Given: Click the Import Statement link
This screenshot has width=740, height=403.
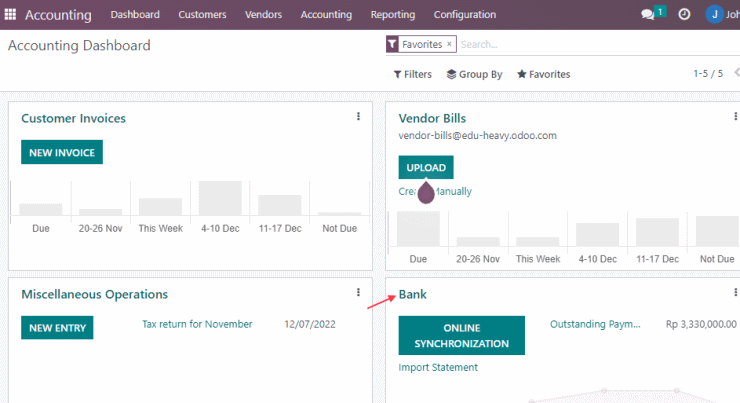Looking at the screenshot, I should pyautogui.click(x=438, y=367).
